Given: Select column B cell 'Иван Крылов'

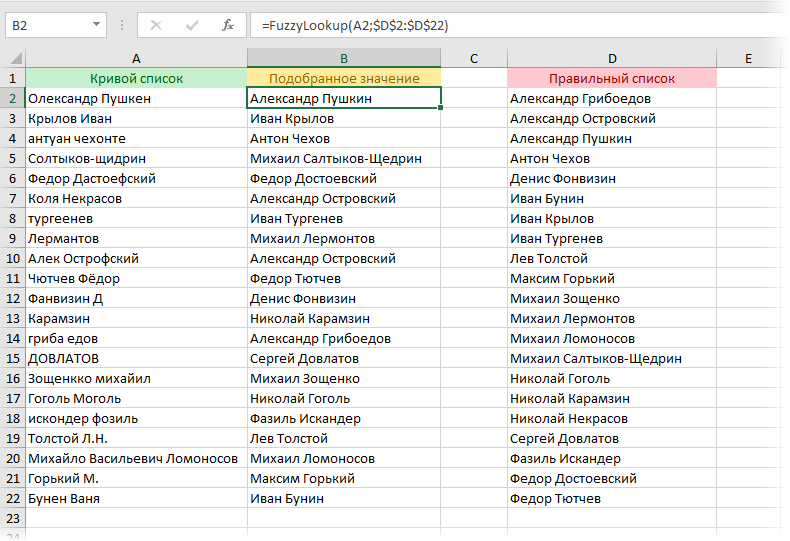Looking at the screenshot, I should click(x=344, y=118).
